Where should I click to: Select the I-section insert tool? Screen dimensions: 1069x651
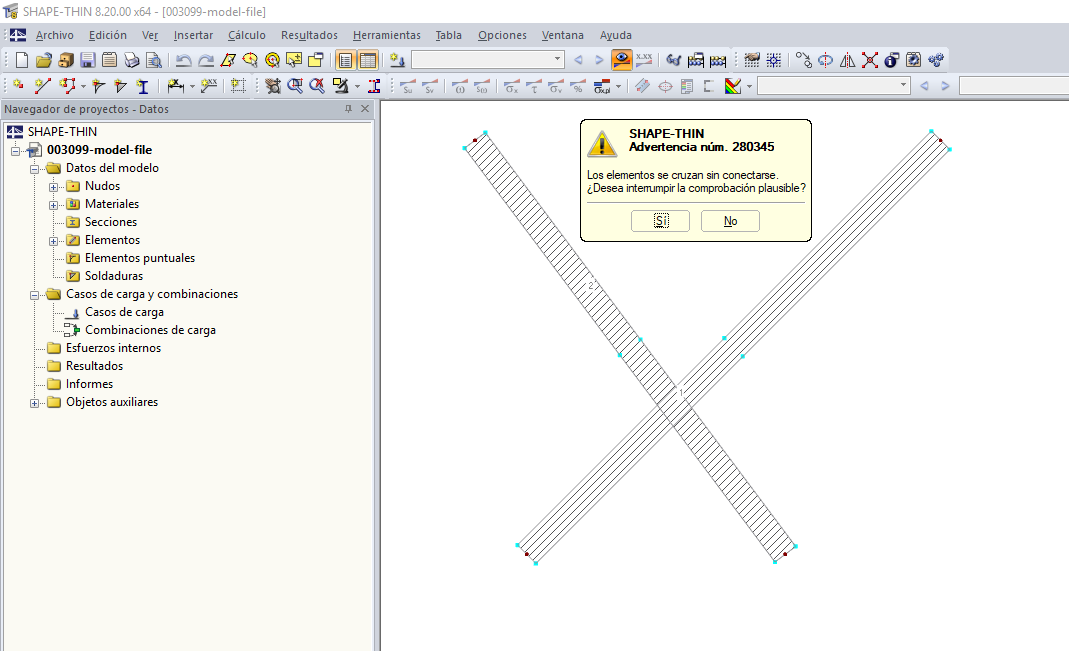click(142, 86)
